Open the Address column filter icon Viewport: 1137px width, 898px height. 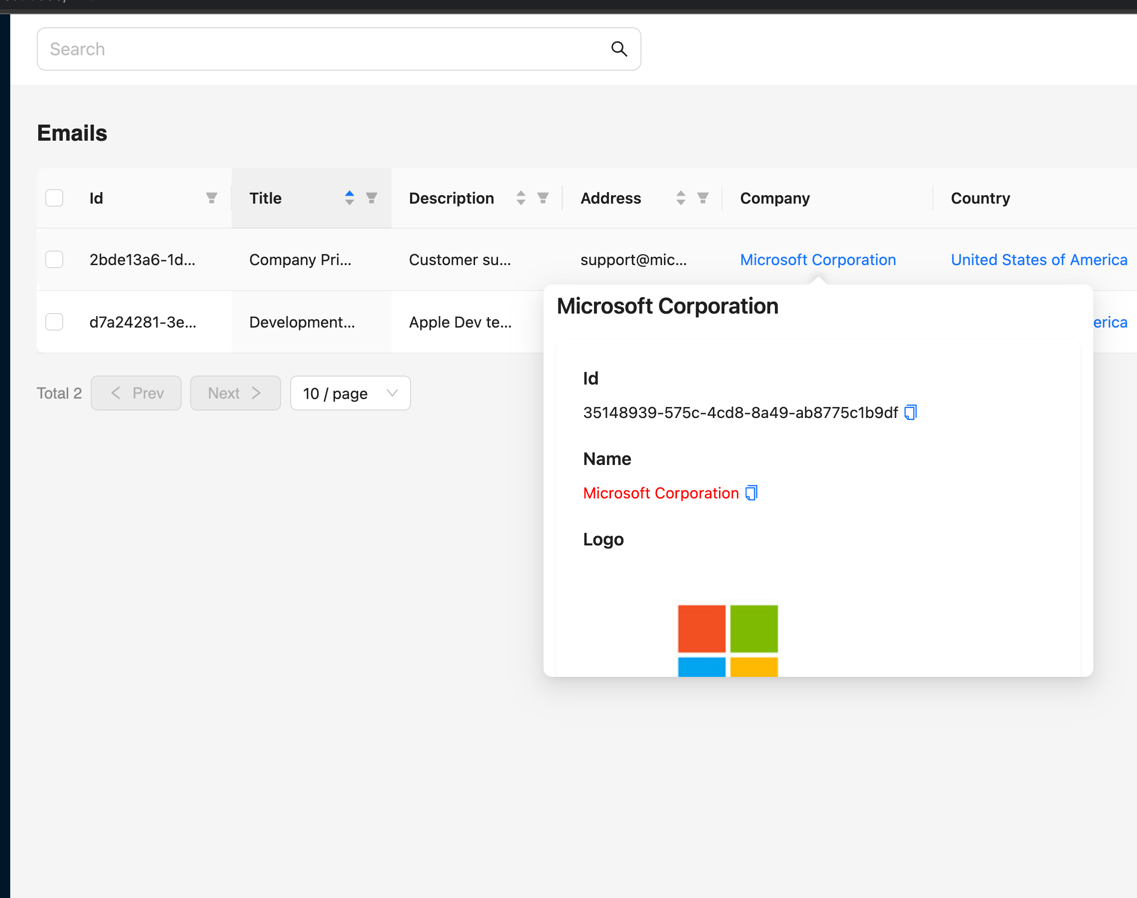(703, 198)
